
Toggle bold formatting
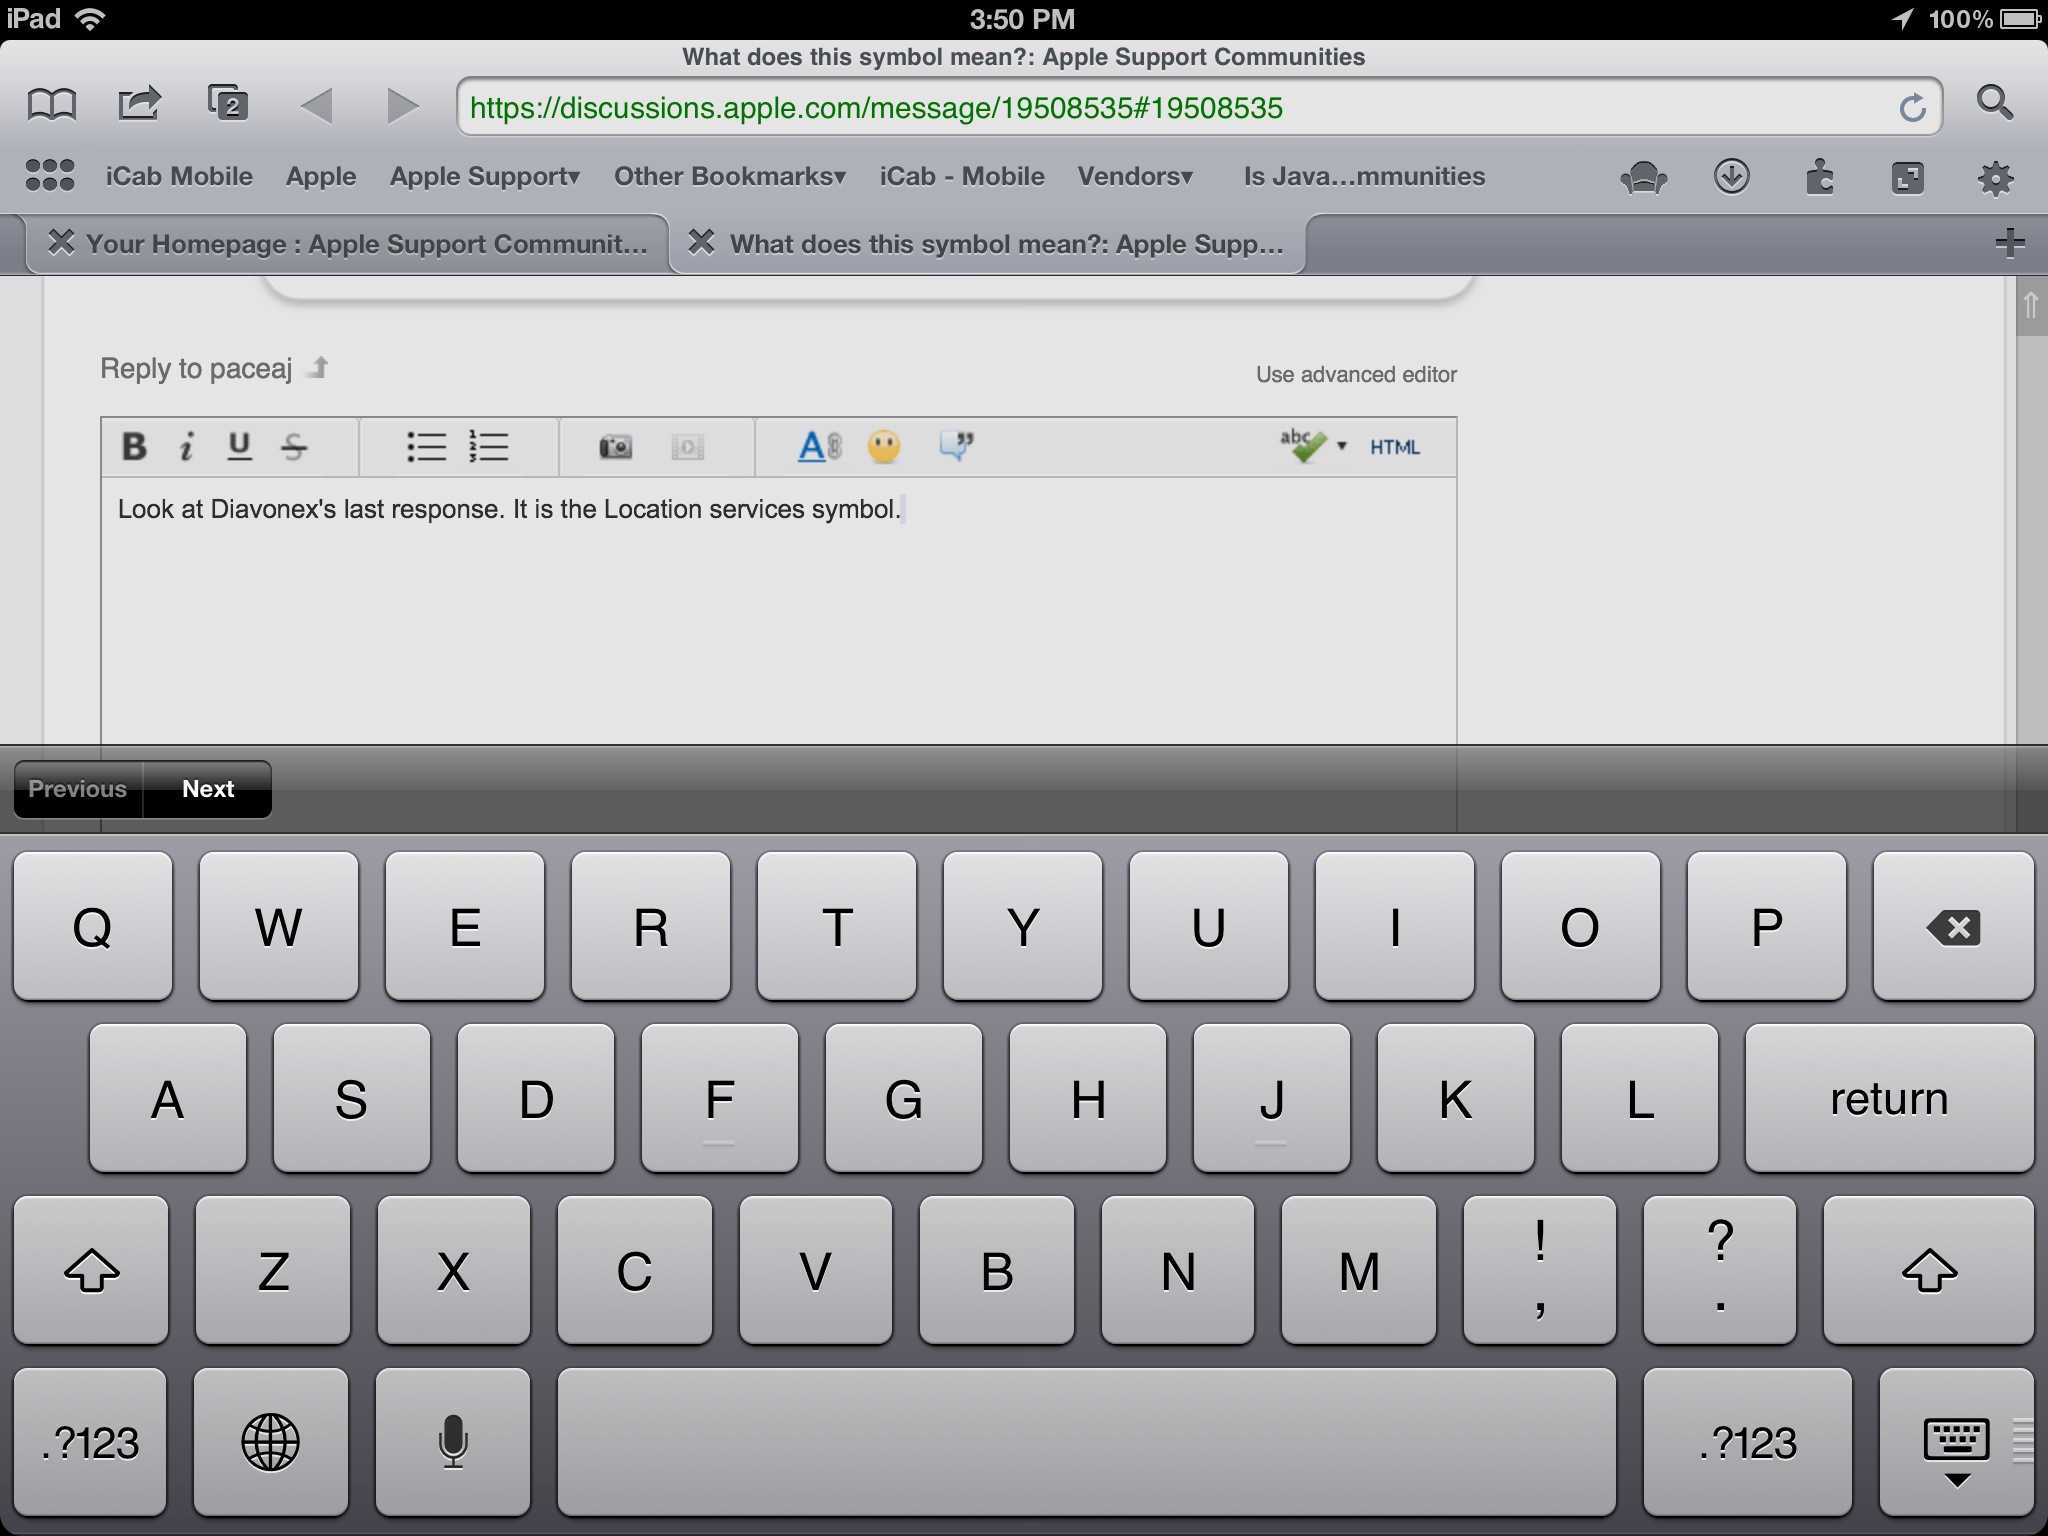[x=134, y=446]
